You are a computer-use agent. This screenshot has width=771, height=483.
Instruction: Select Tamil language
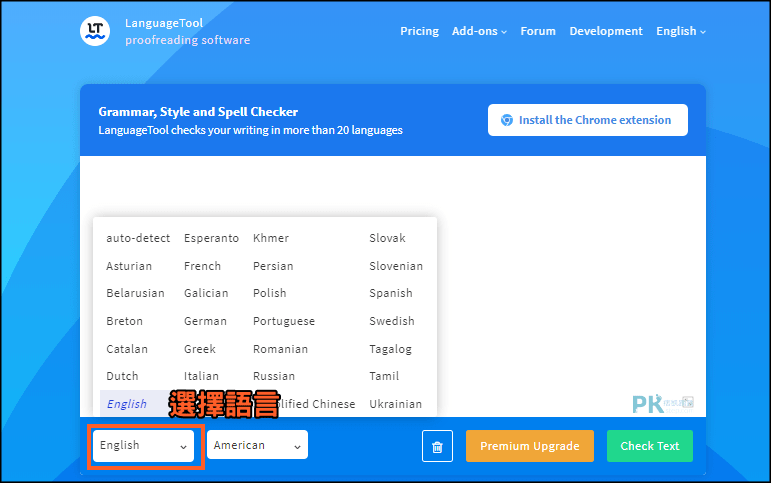pos(384,376)
